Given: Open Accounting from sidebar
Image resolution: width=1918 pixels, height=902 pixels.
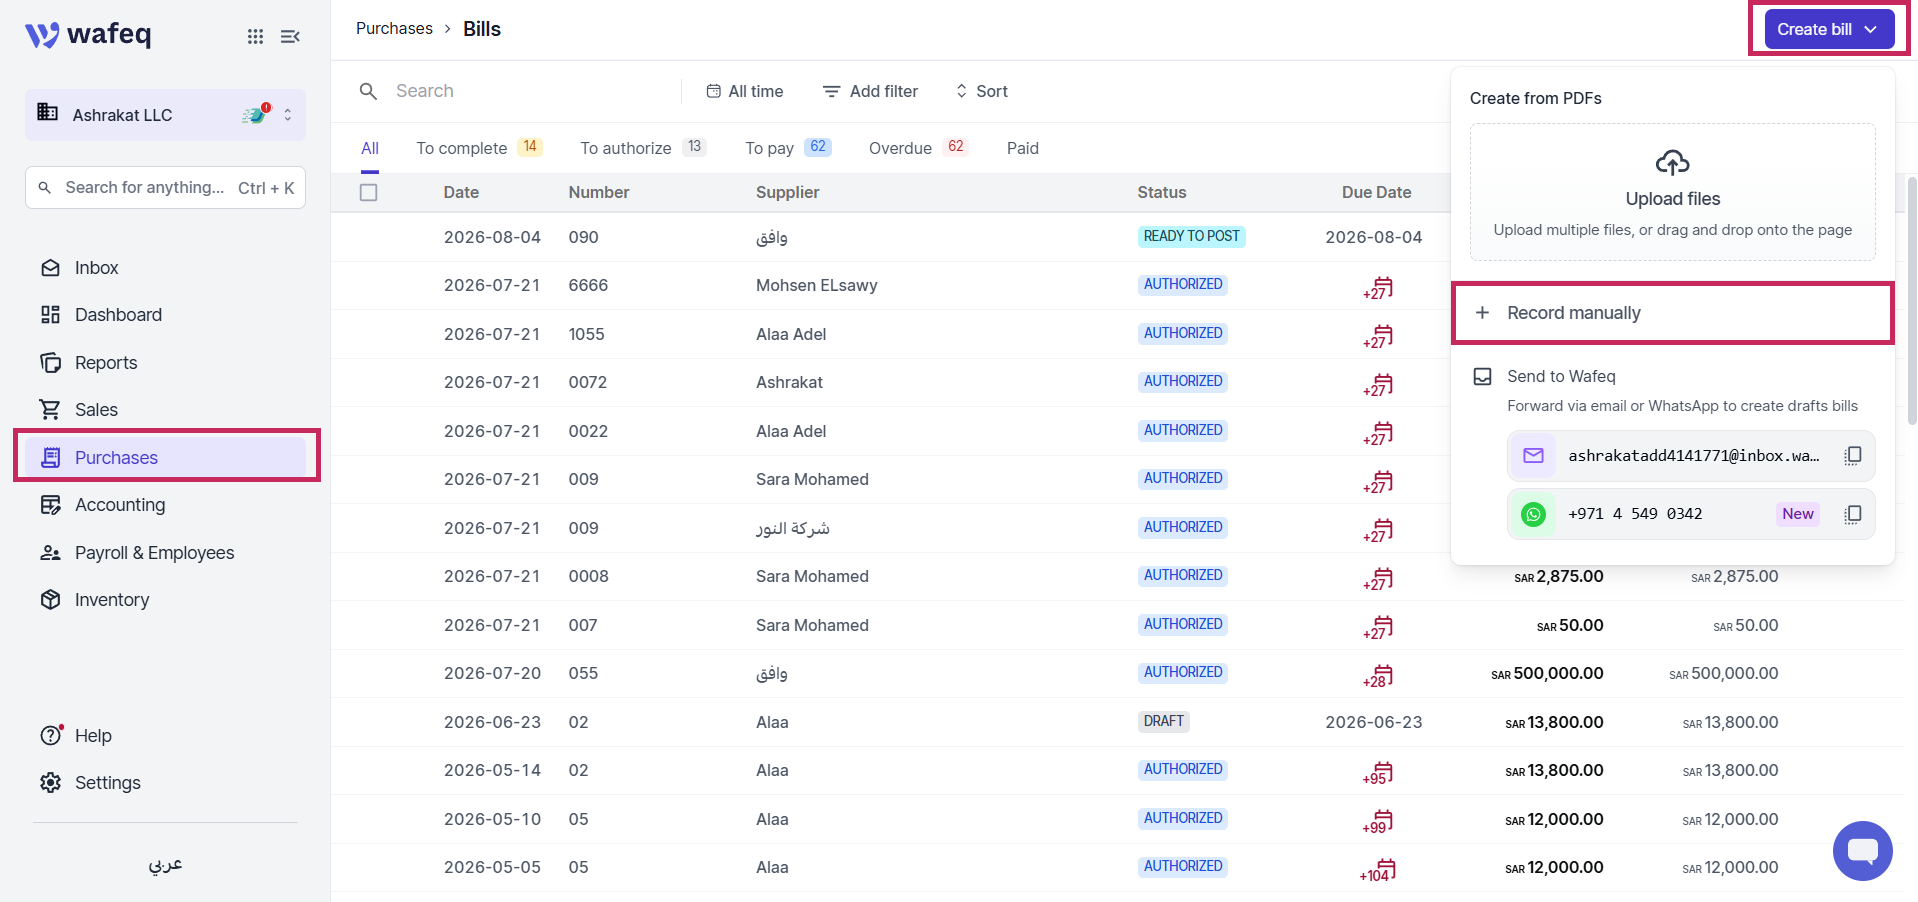Looking at the screenshot, I should click(x=120, y=505).
